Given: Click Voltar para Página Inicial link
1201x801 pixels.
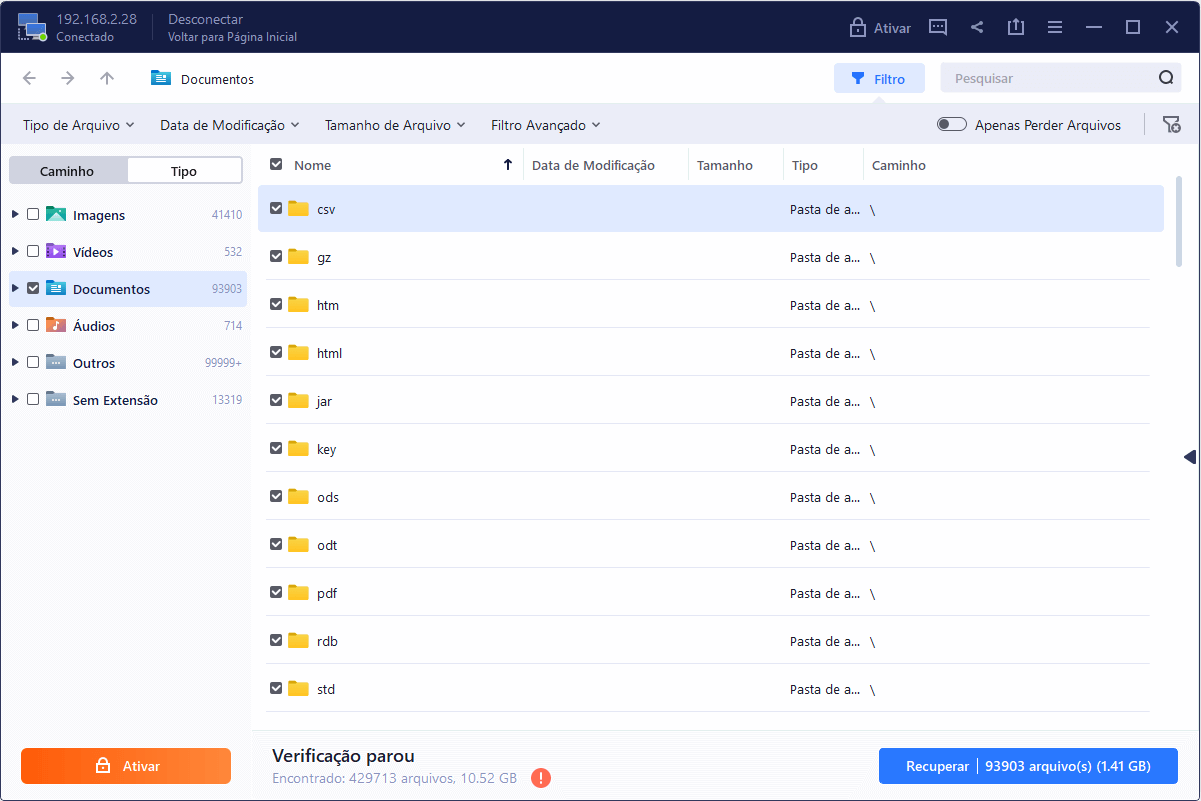Looking at the screenshot, I should tap(232, 37).
